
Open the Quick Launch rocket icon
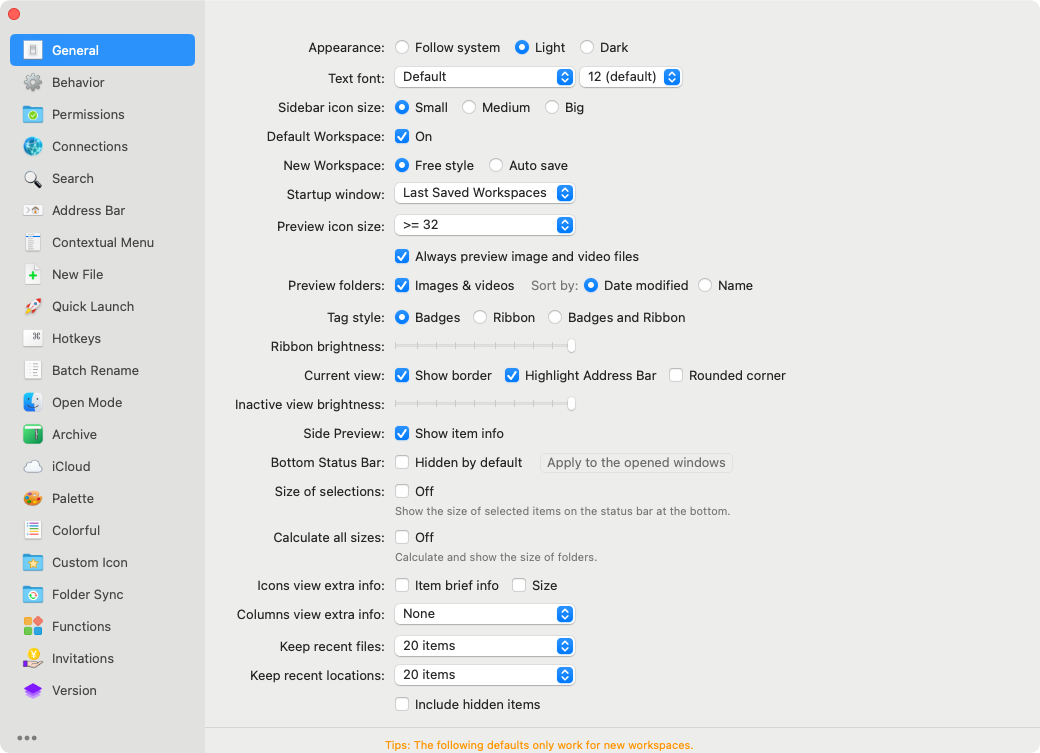32,307
